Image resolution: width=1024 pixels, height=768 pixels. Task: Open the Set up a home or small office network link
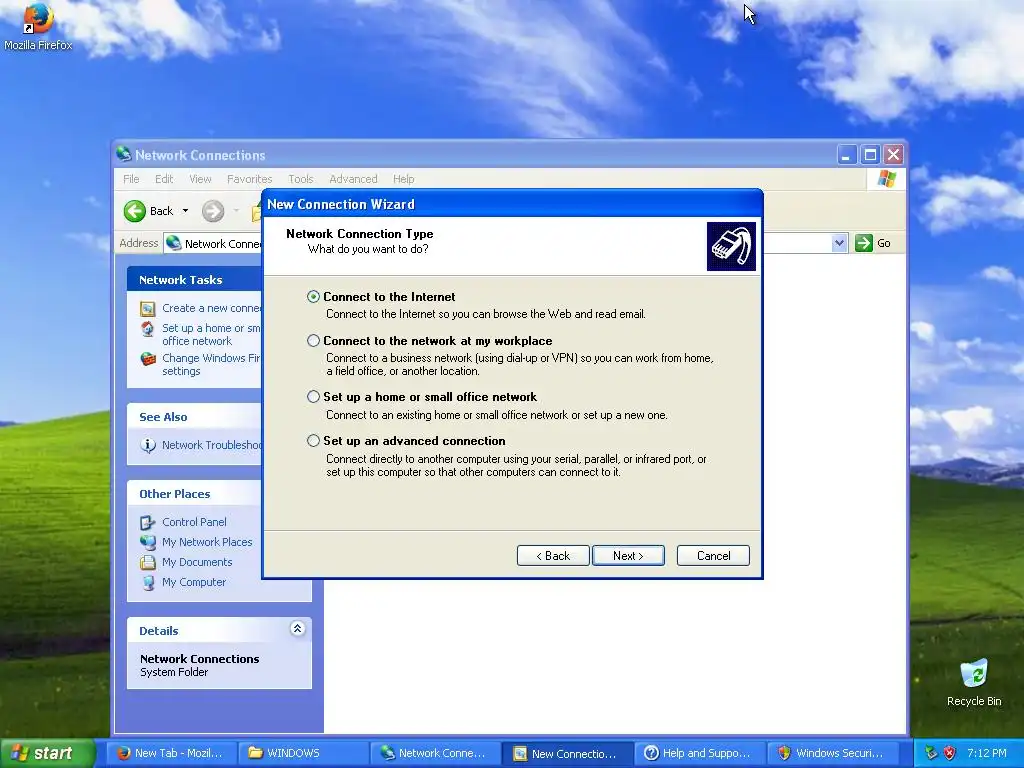(x=211, y=334)
